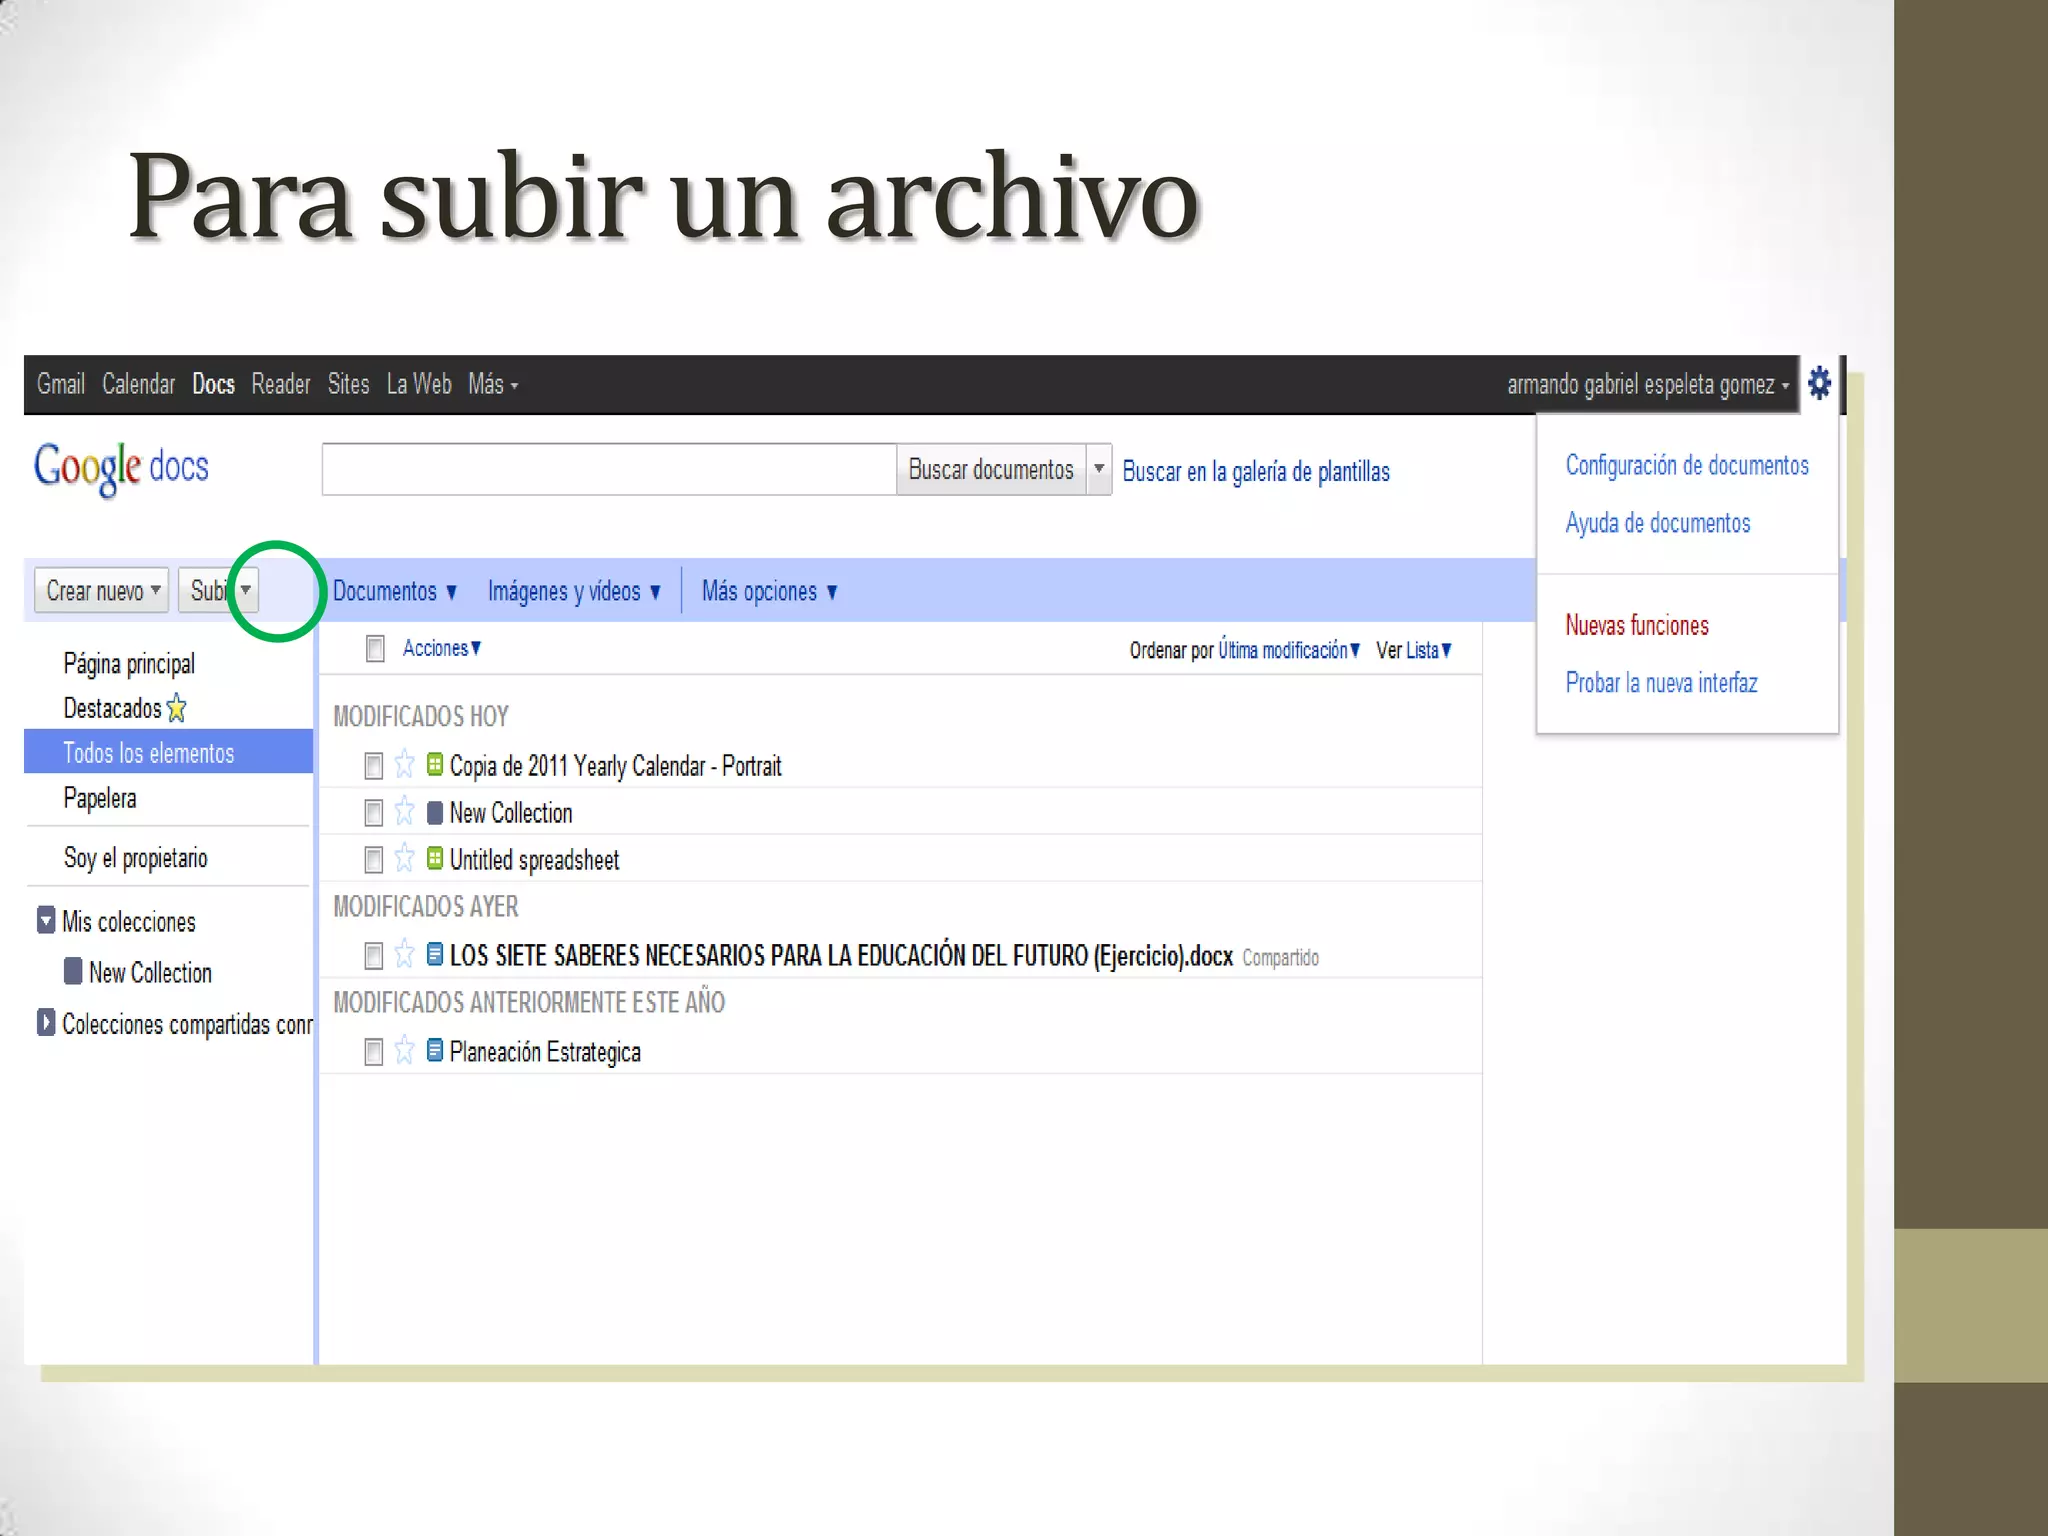
Task: Open the settings gear menu
Action: (x=1819, y=383)
